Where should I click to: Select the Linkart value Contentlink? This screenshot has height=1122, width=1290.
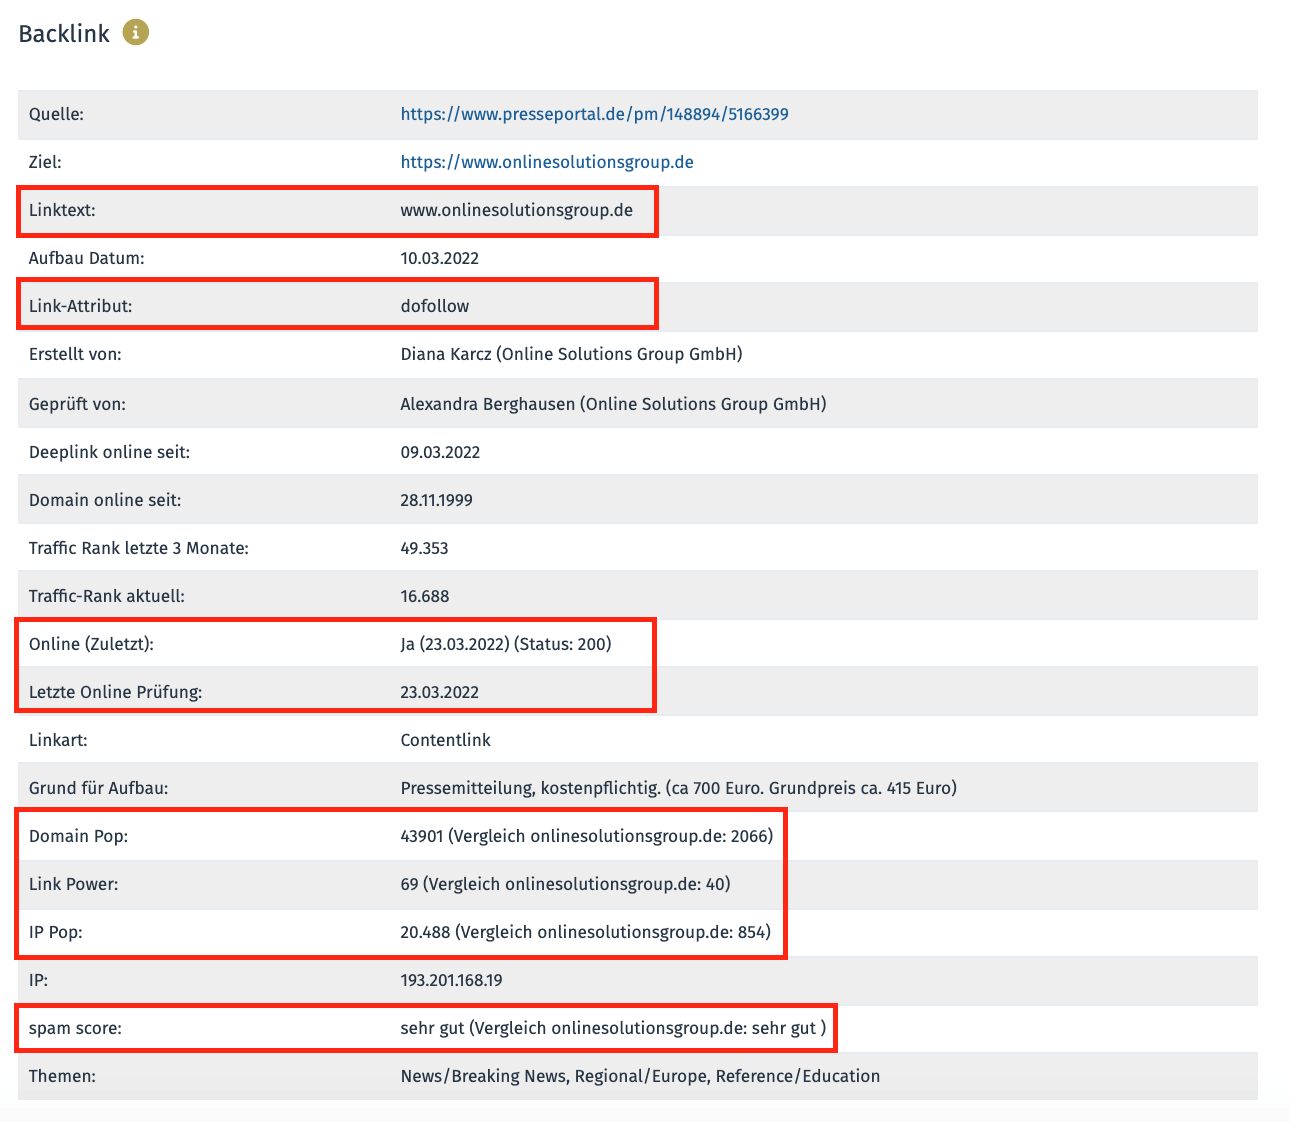click(445, 740)
